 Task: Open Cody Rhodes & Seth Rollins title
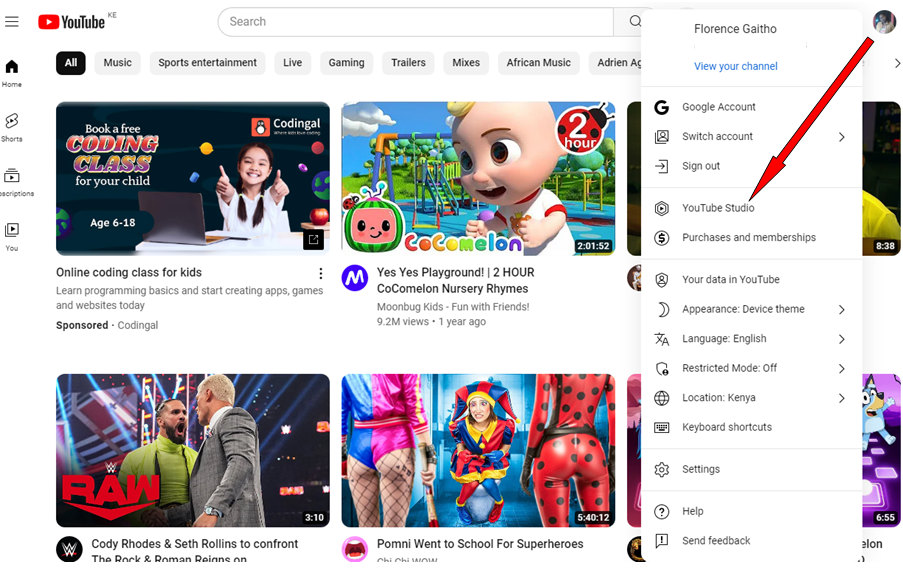[195, 551]
